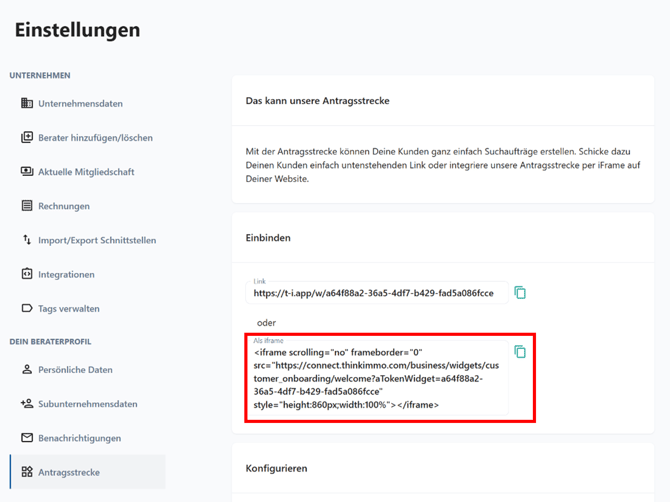The height and width of the screenshot is (502, 670).
Task: Click the Link URL input field
Action: [373, 293]
